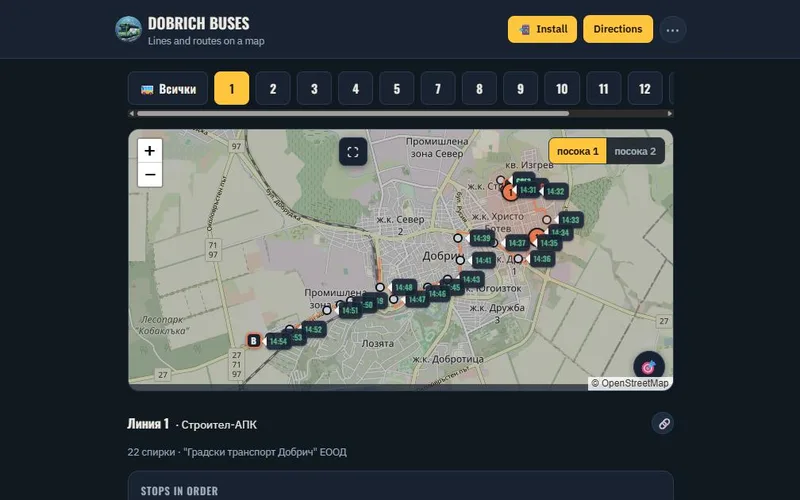The width and height of the screenshot is (800, 500).
Task: Click the Install button
Action: (542, 29)
